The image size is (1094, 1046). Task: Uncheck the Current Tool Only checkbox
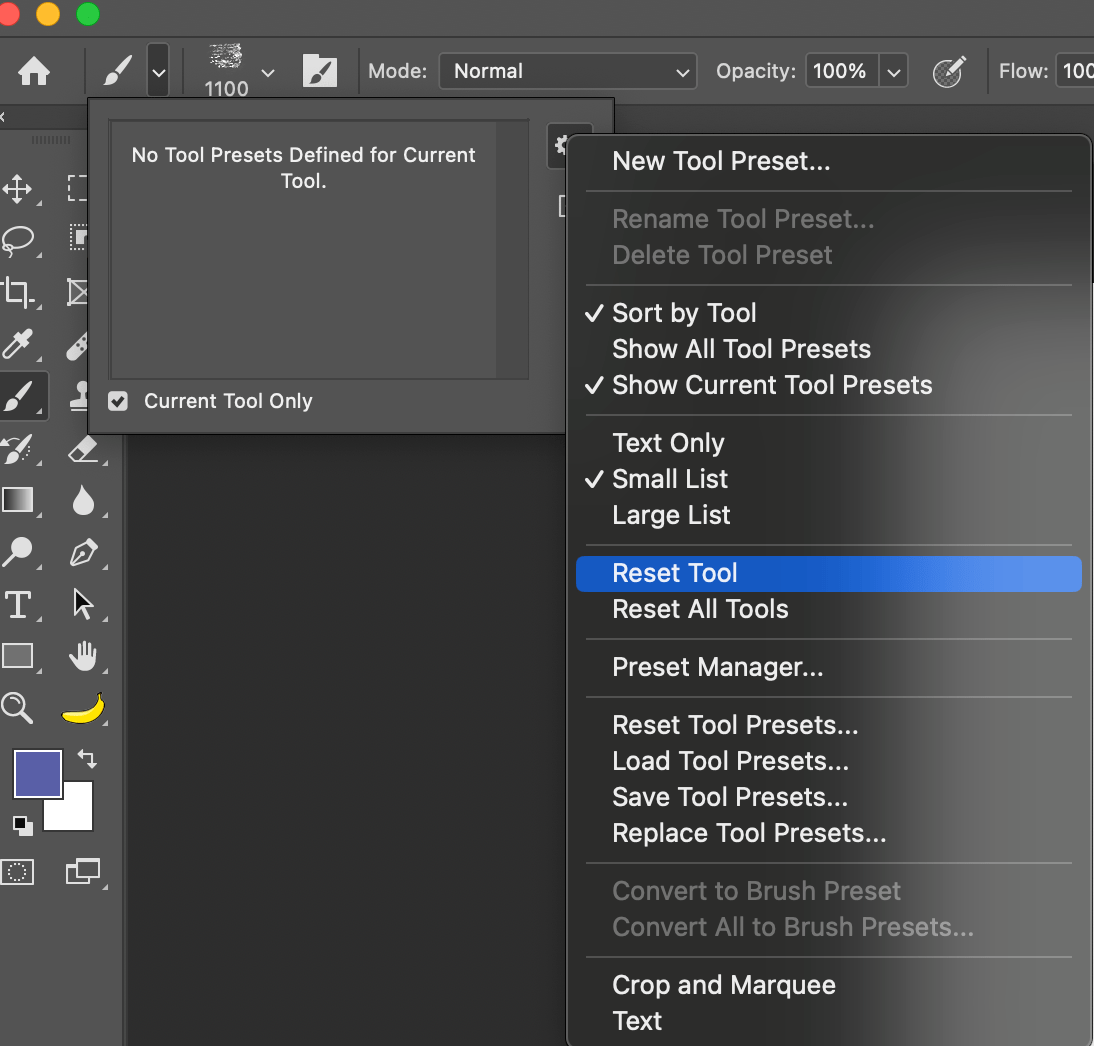click(118, 401)
